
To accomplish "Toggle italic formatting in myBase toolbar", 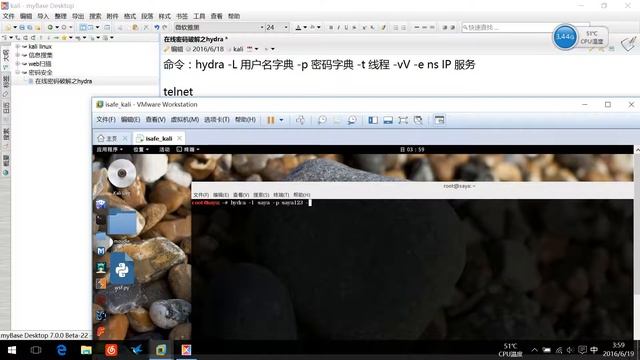I will pos(338,27).
